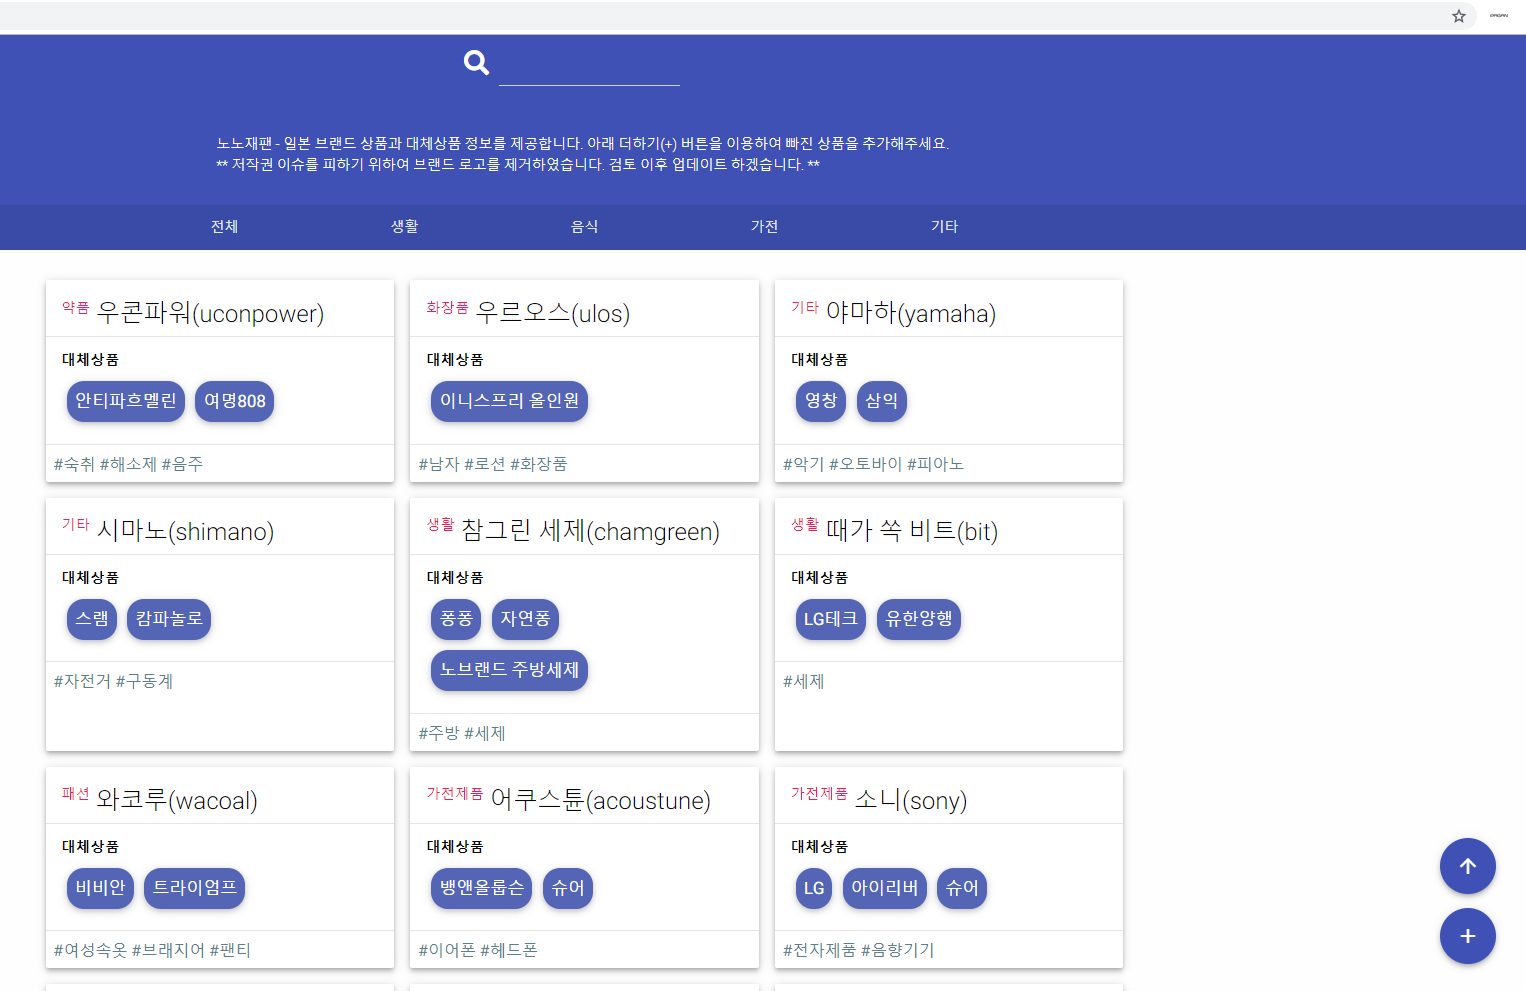The image size is (1526, 991).
Task: Click the 와코루(wacoal) title
Action: coord(177,800)
